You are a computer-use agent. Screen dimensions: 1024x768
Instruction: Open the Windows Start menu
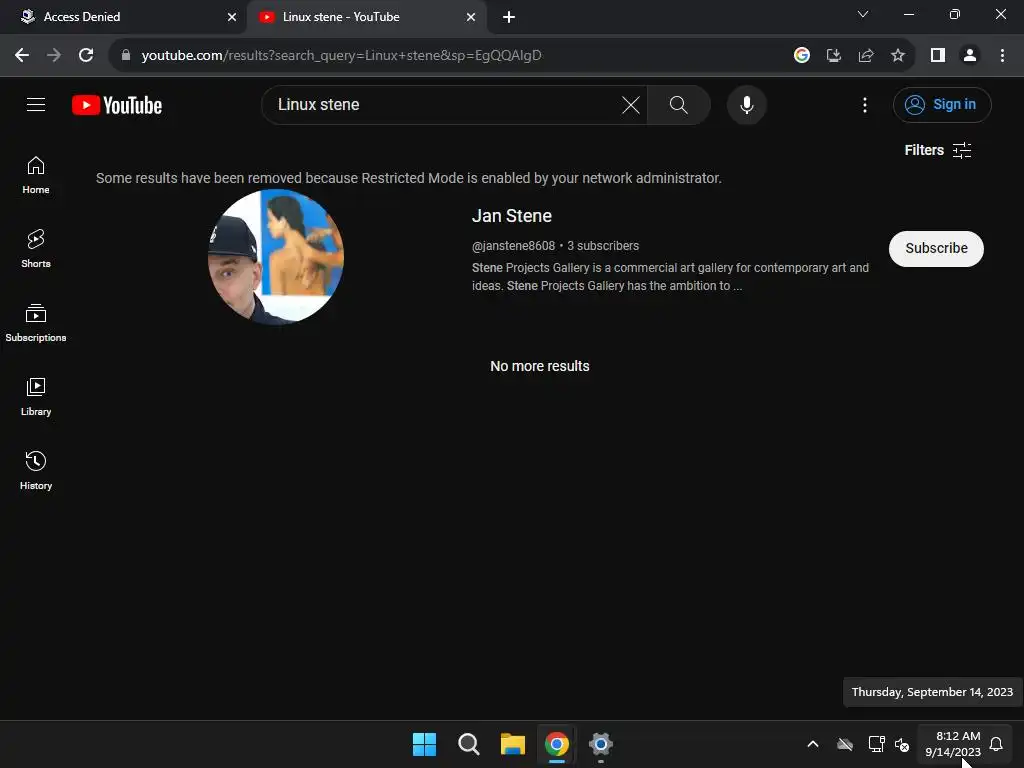(424, 744)
